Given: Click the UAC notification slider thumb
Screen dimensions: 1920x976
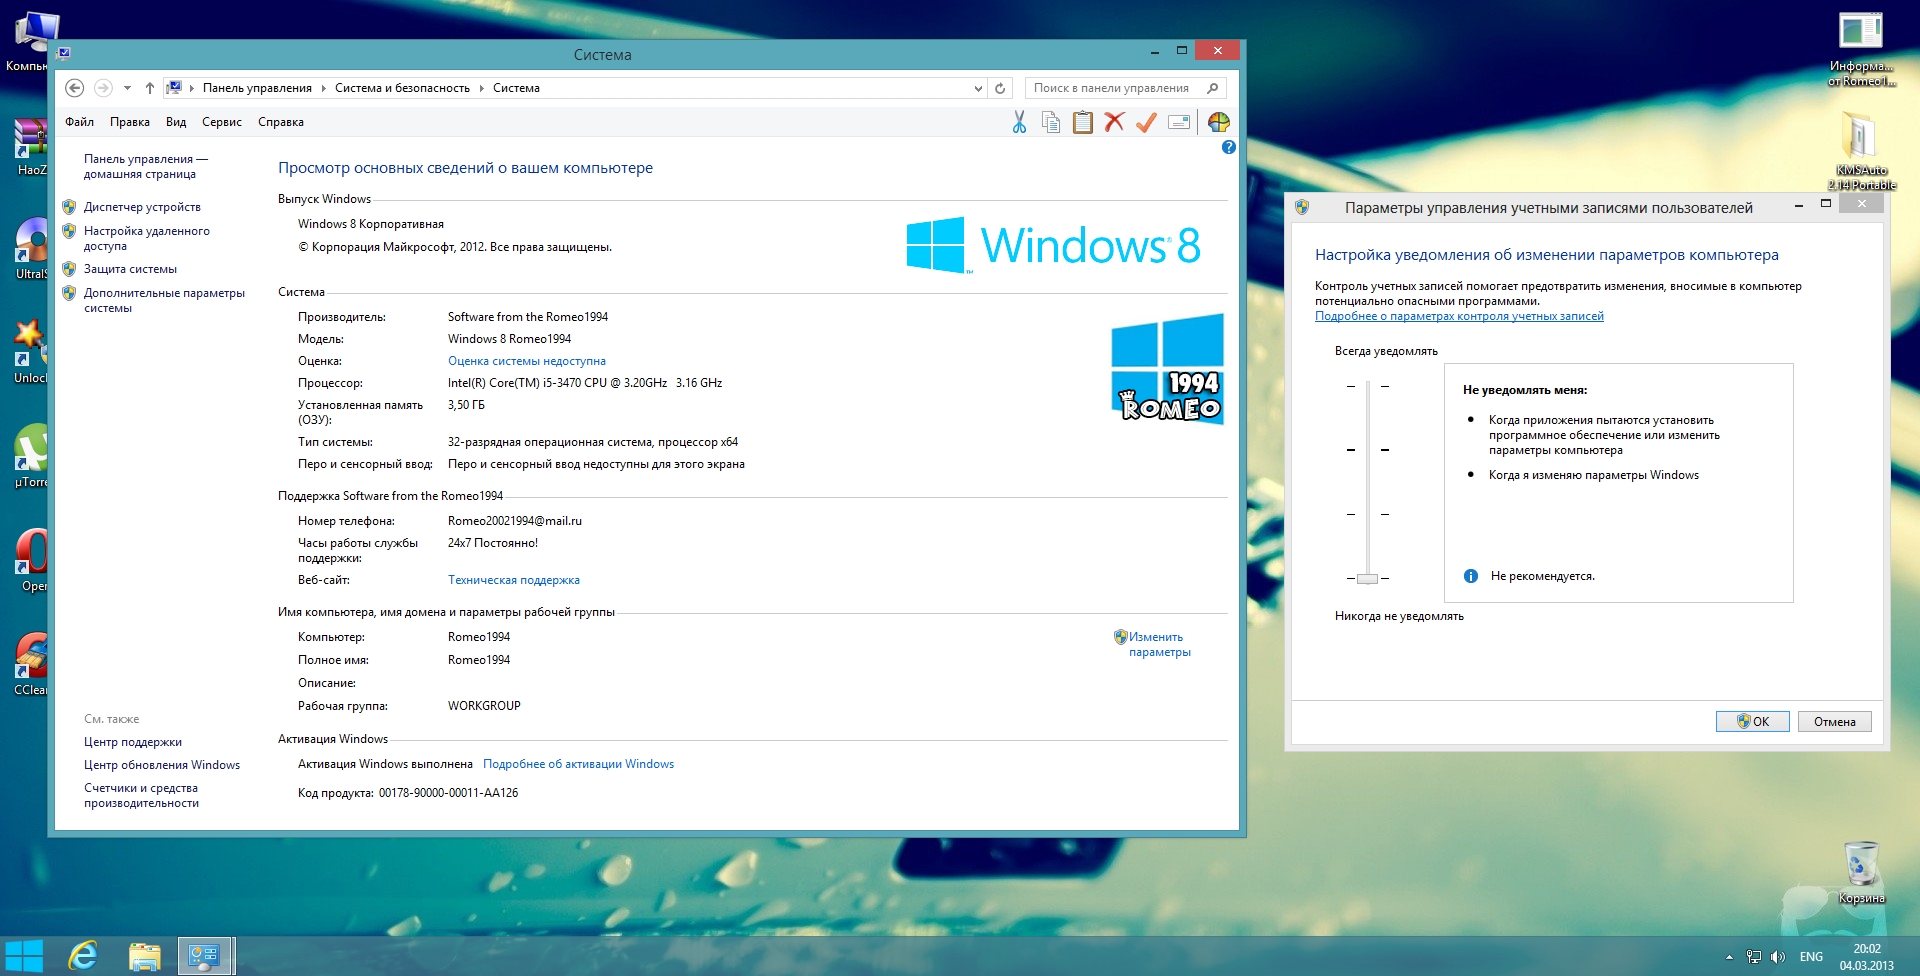Looking at the screenshot, I should [x=1367, y=578].
